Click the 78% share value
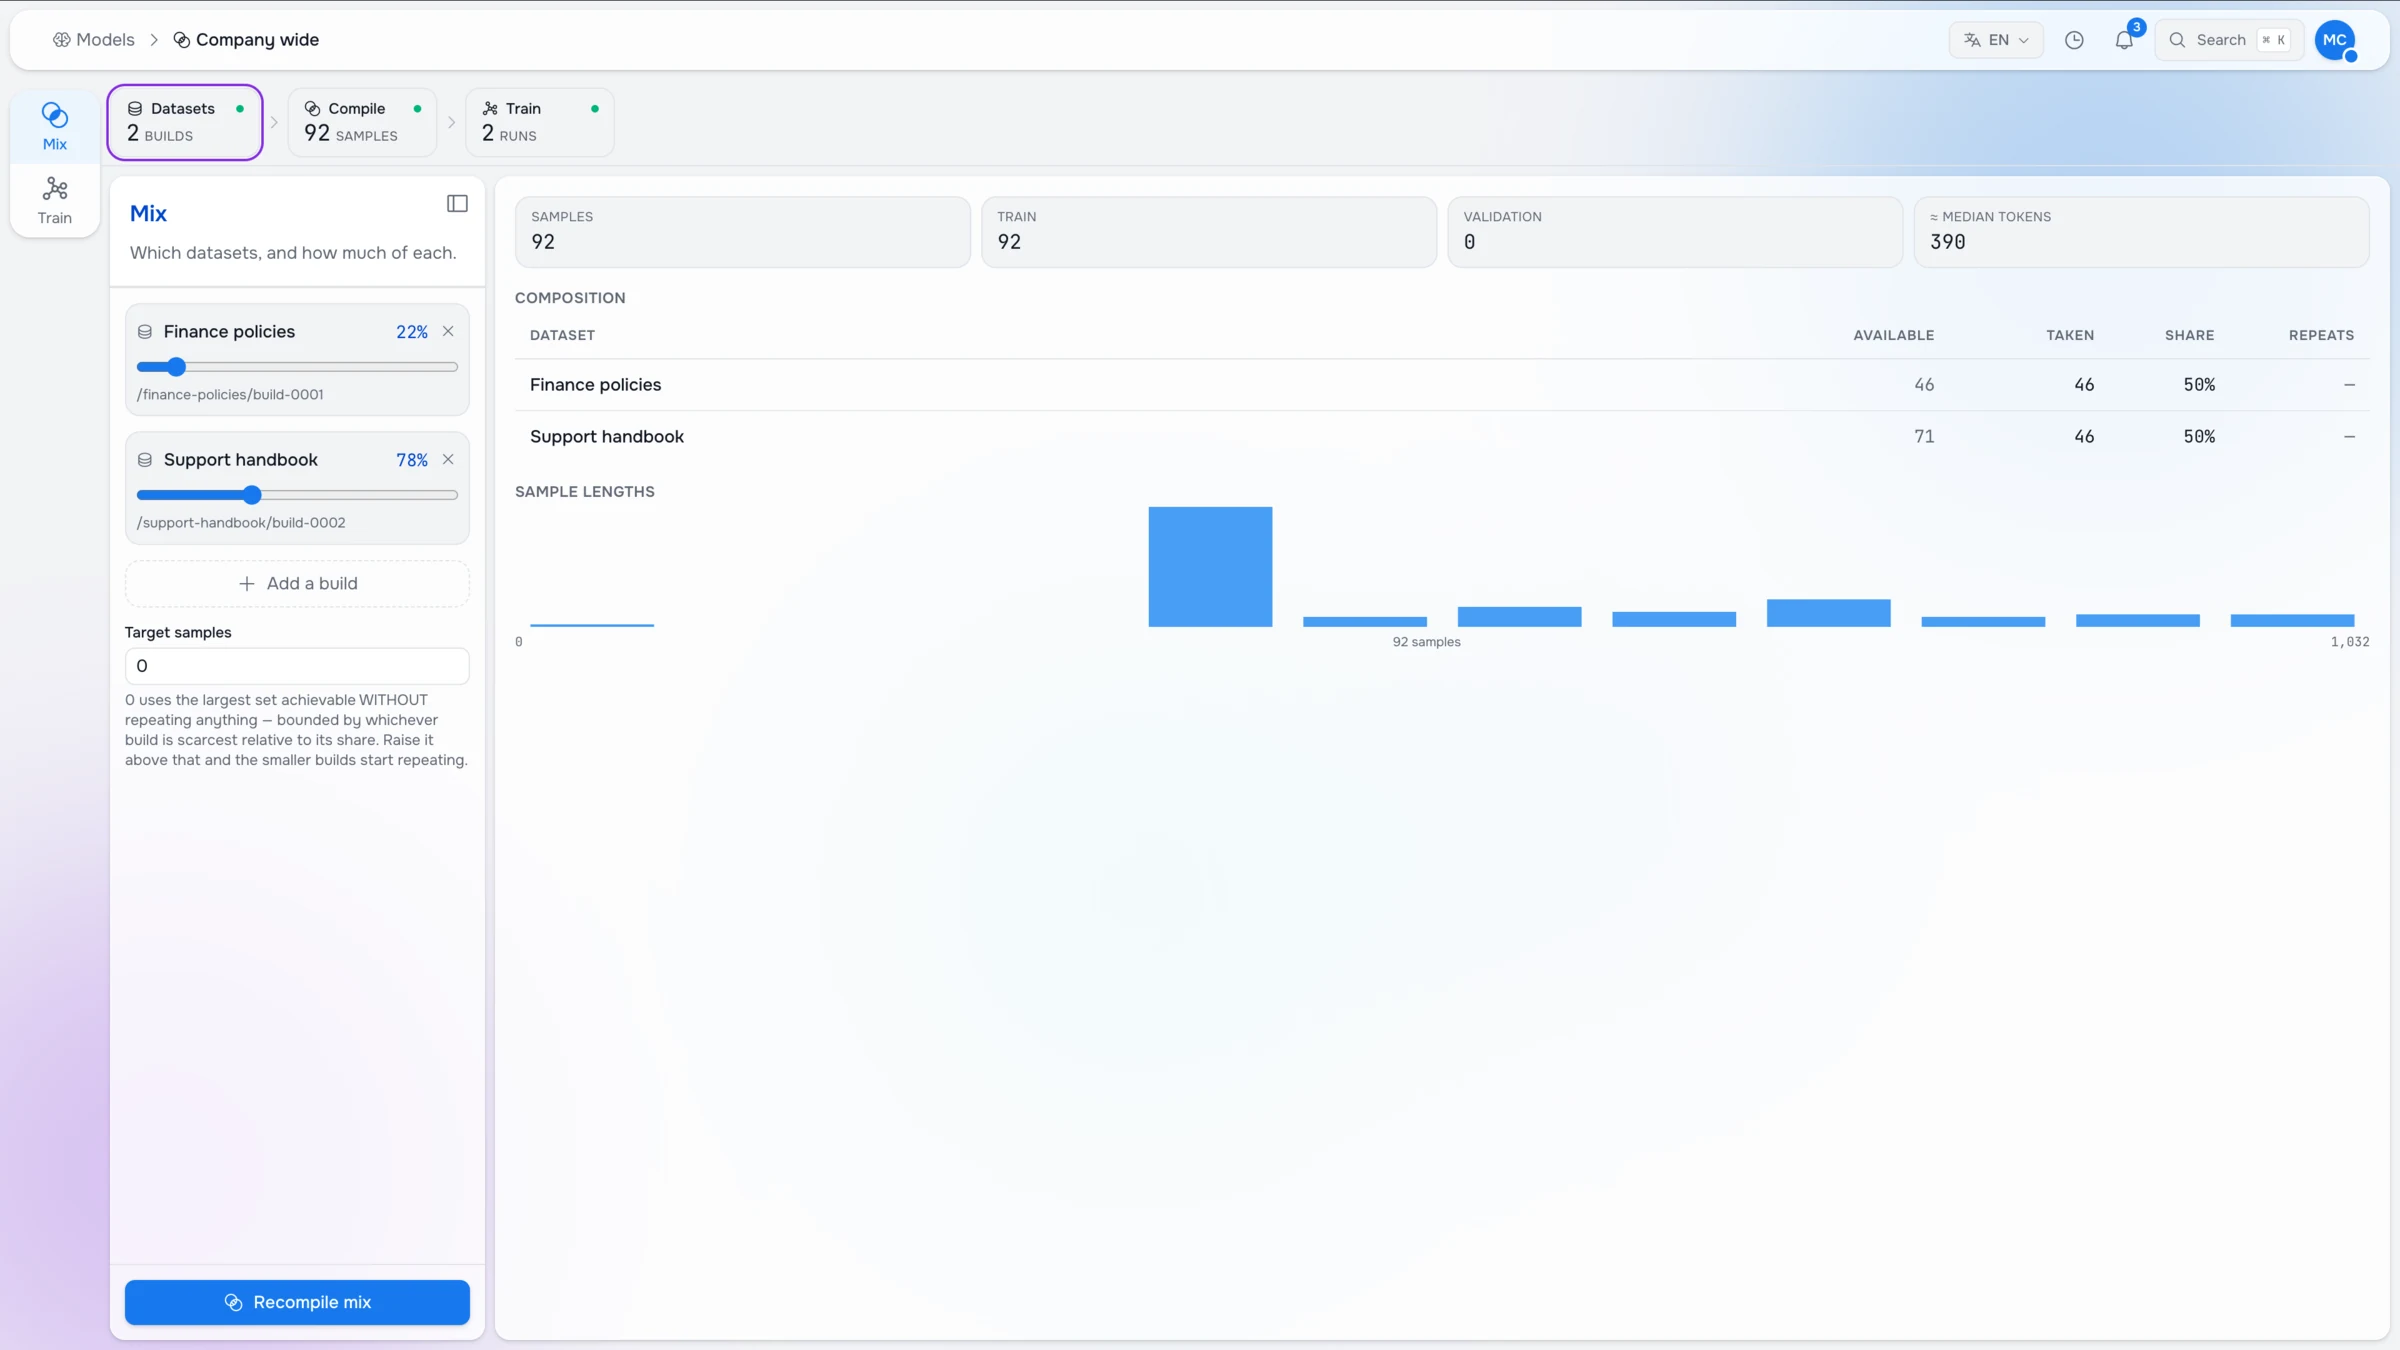The image size is (2400, 1350). tap(412, 460)
